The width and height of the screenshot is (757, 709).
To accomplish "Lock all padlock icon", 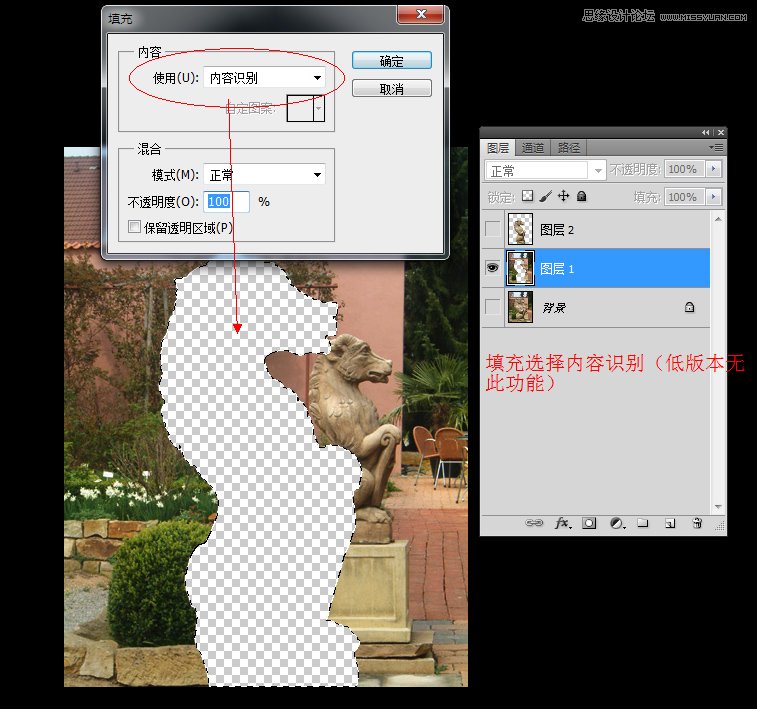I will [x=582, y=195].
